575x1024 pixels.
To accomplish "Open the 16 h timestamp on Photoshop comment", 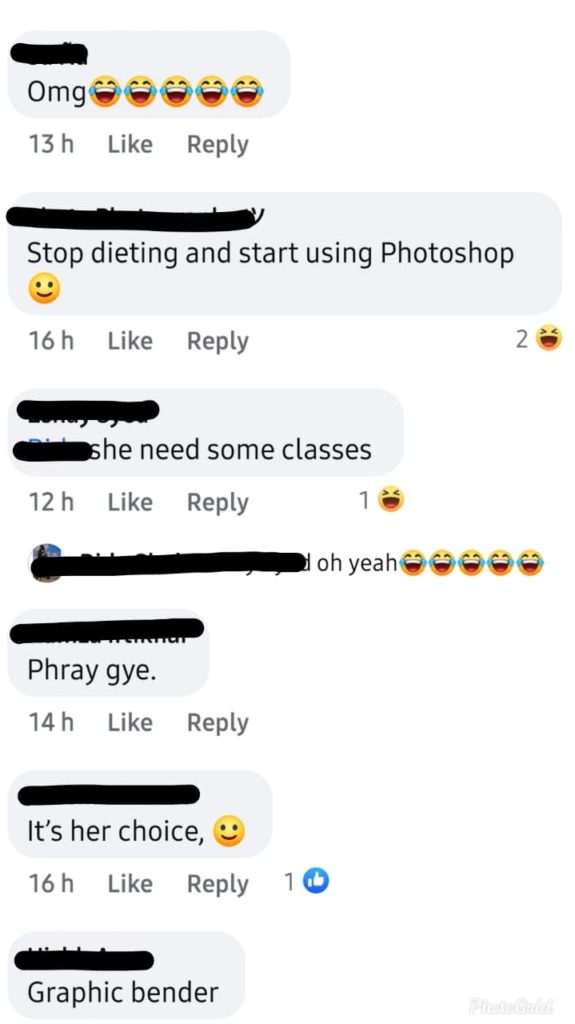I will pyautogui.click(x=51, y=341).
